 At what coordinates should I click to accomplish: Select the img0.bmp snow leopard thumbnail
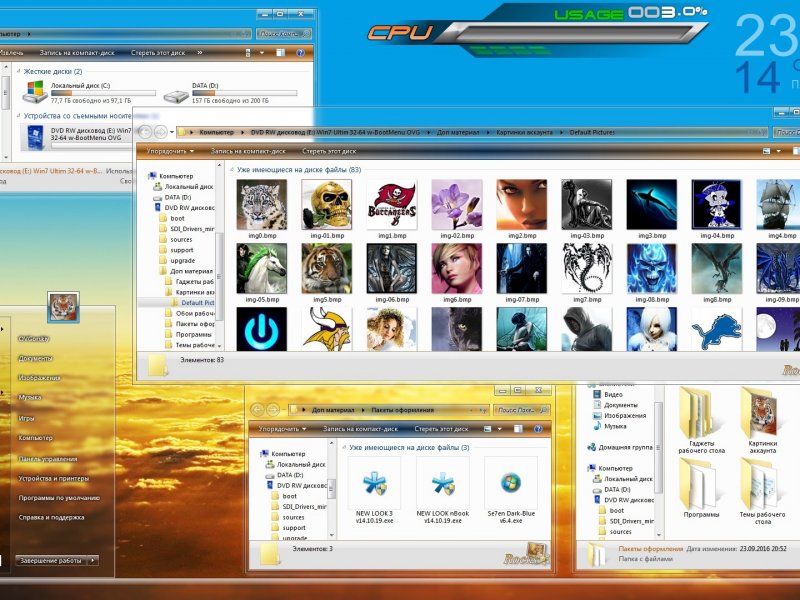(262, 205)
